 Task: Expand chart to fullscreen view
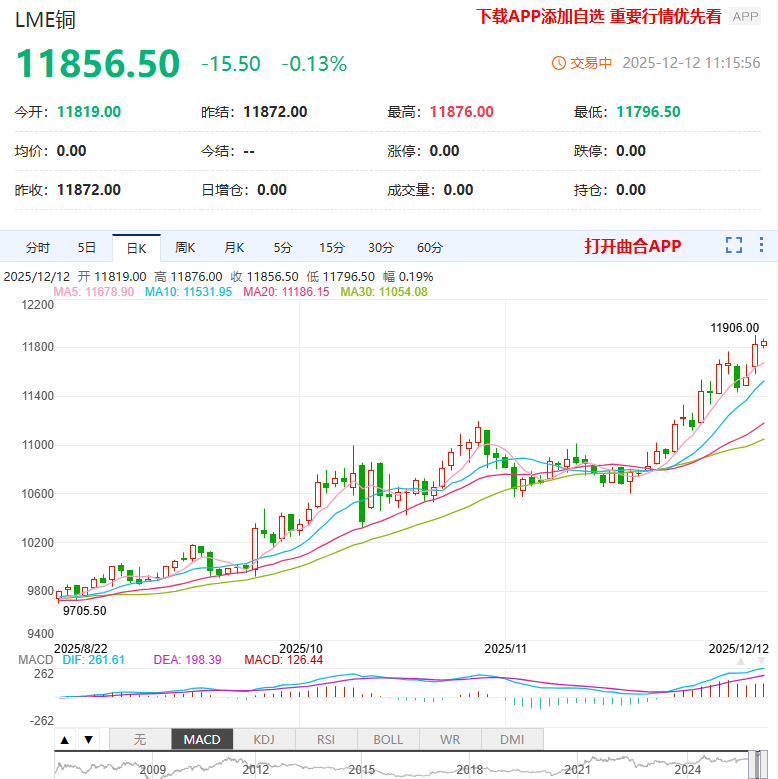pos(734,245)
